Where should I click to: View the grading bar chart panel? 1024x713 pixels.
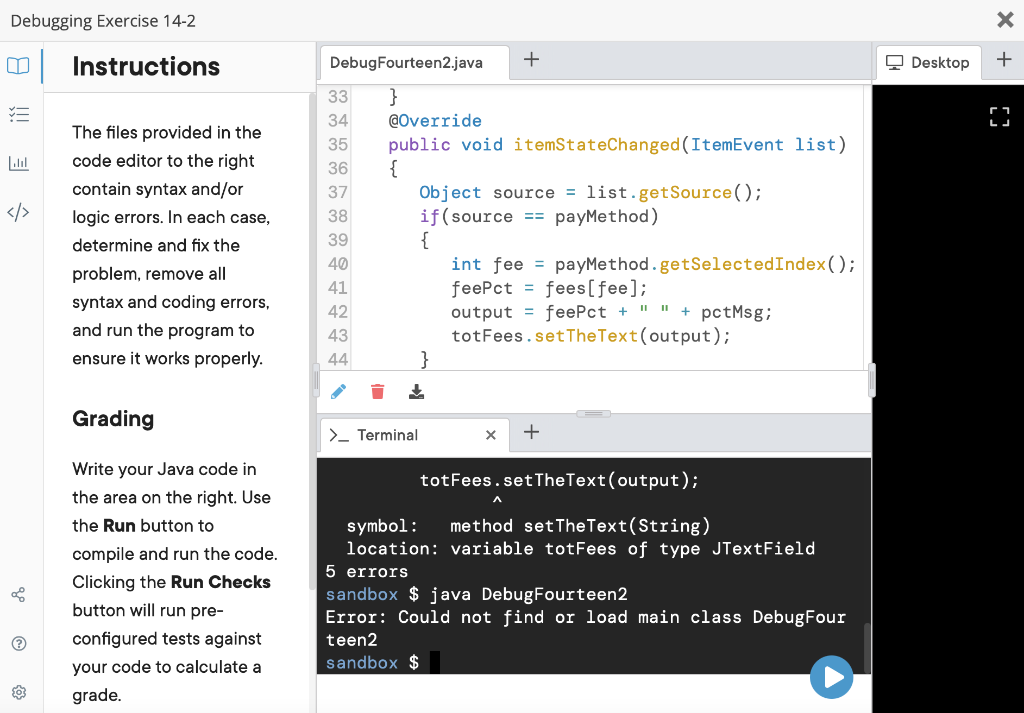pyautogui.click(x=18, y=163)
